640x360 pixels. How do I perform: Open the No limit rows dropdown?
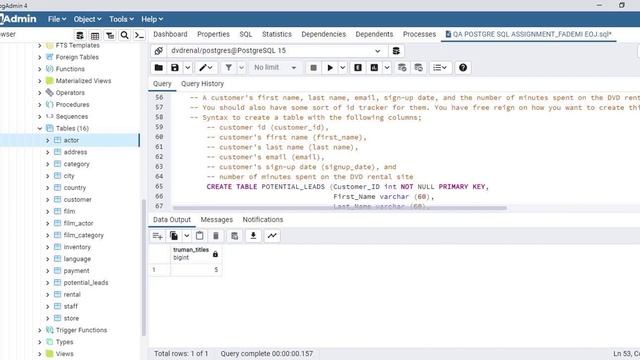(x=275, y=68)
